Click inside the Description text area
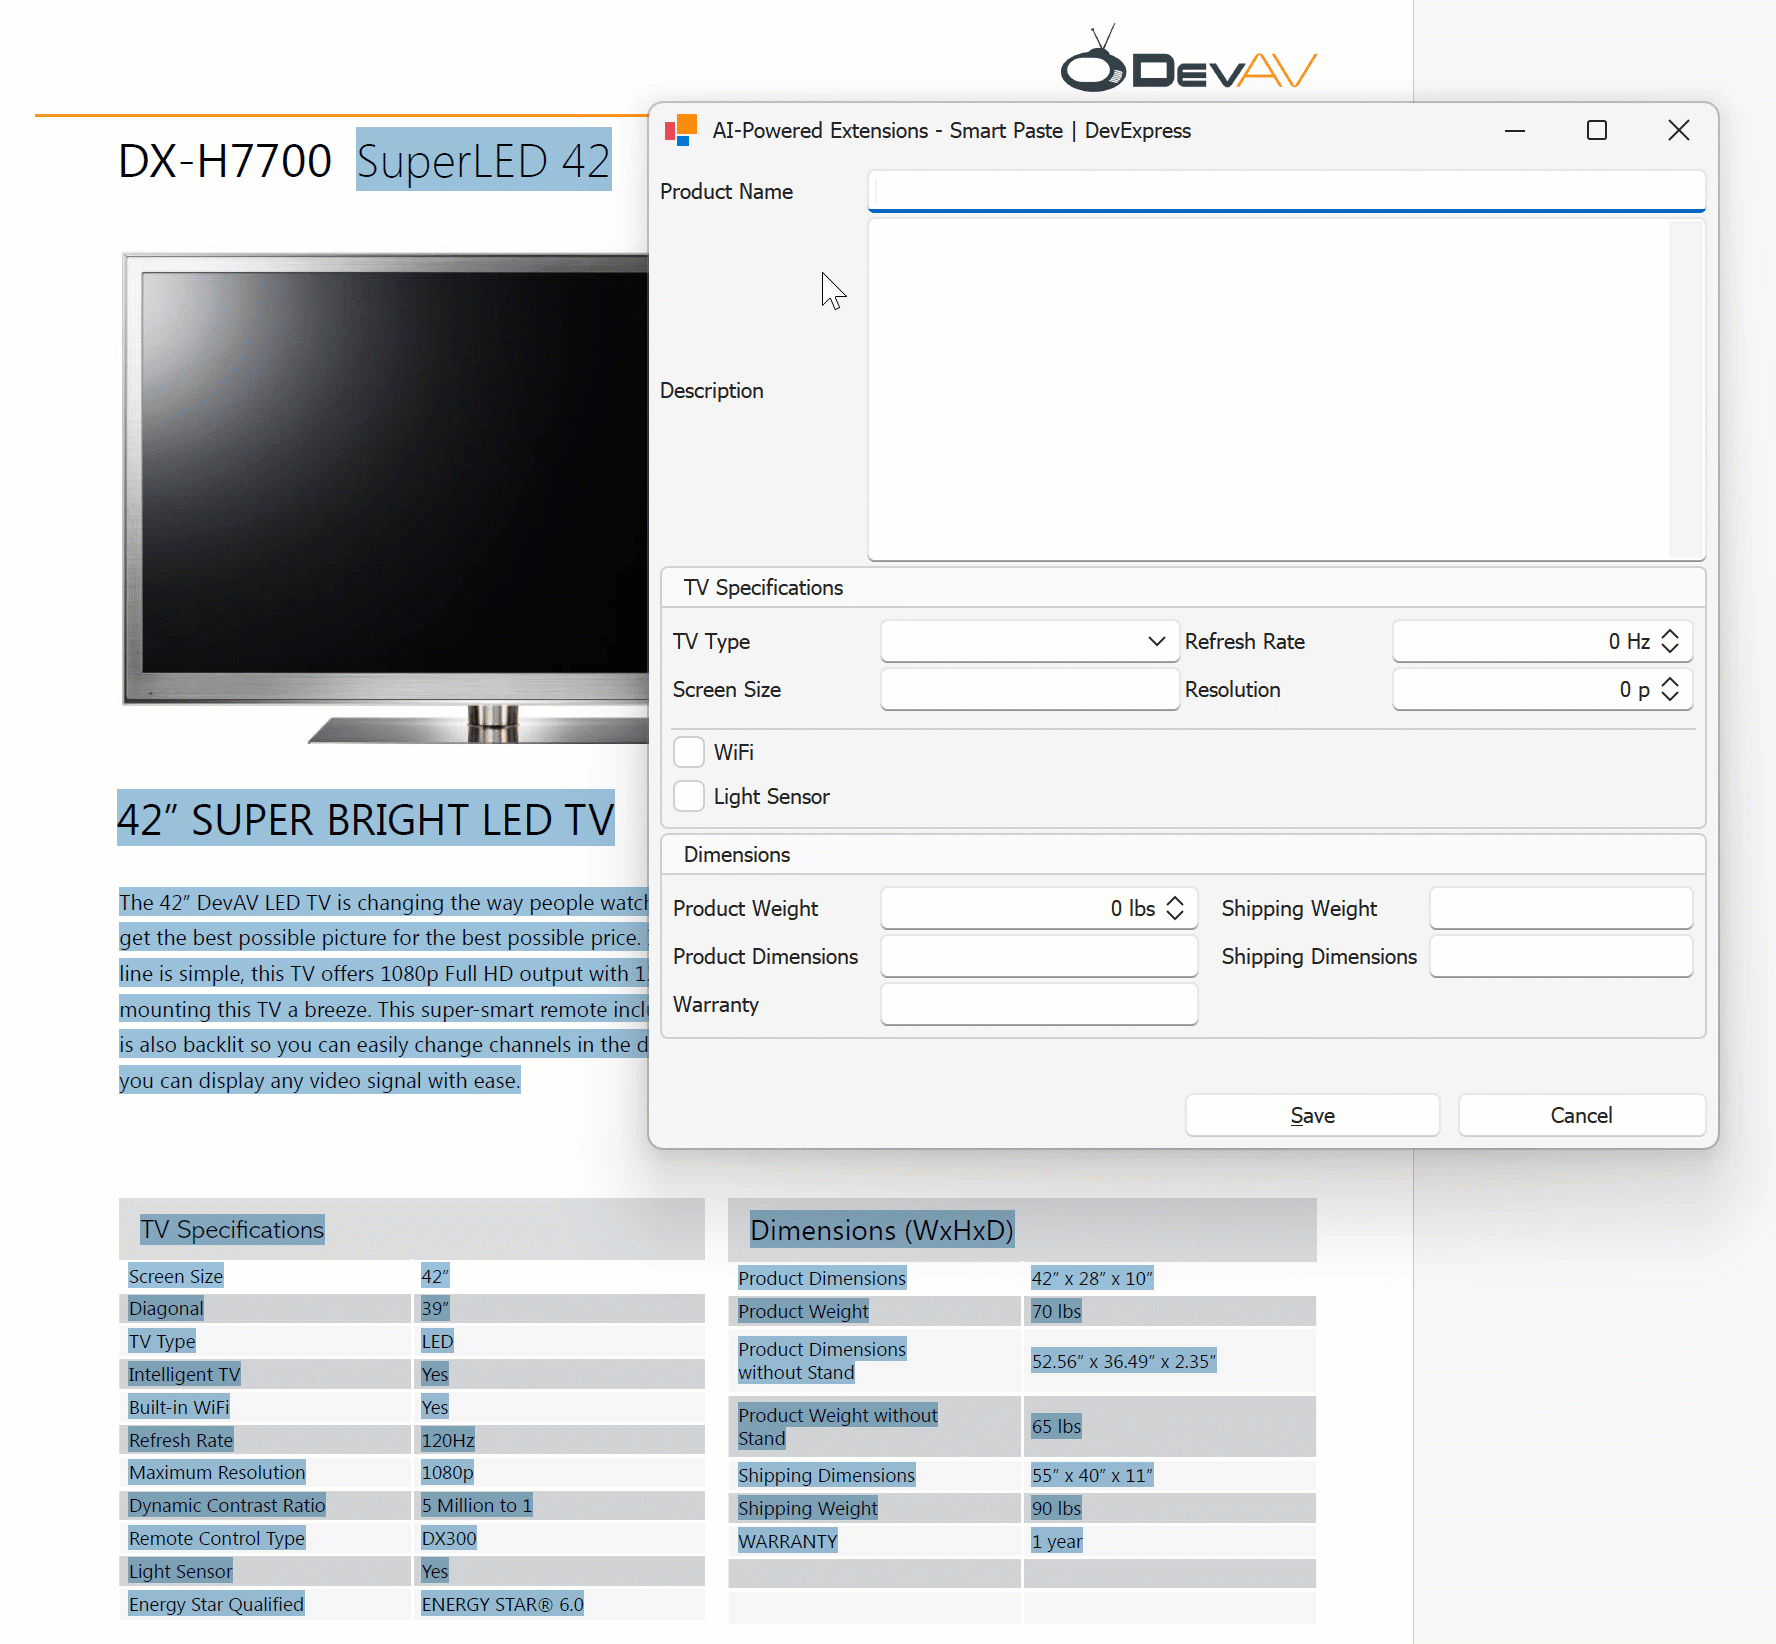 coord(1268,390)
